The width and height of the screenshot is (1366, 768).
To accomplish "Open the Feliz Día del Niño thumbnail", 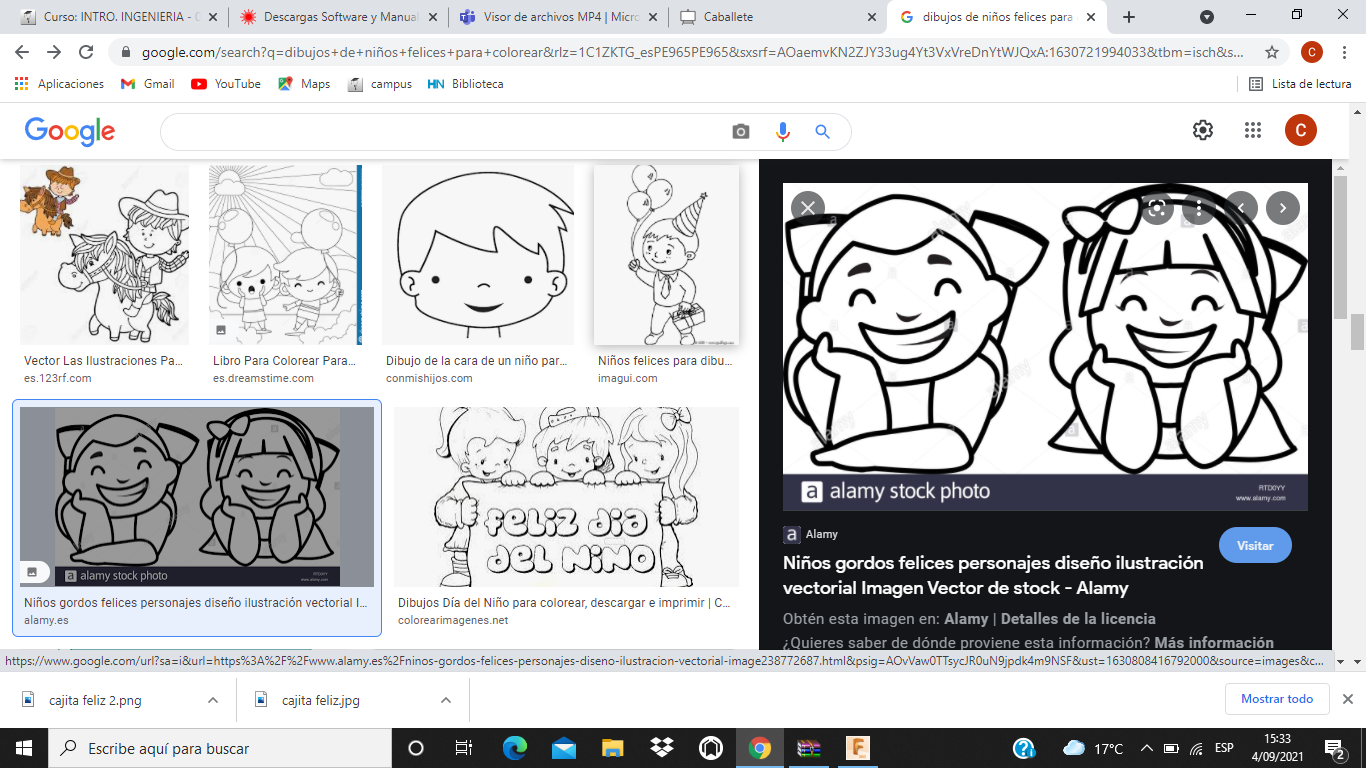I will [x=566, y=496].
